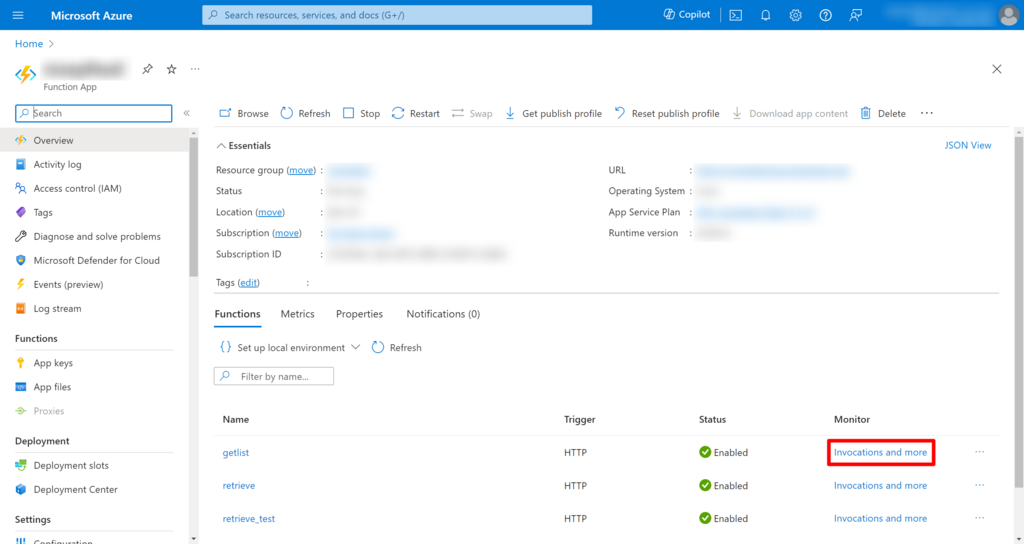This screenshot has height=544, width=1024.
Task: Collapse the left sidebar menu
Action: [x=186, y=113]
